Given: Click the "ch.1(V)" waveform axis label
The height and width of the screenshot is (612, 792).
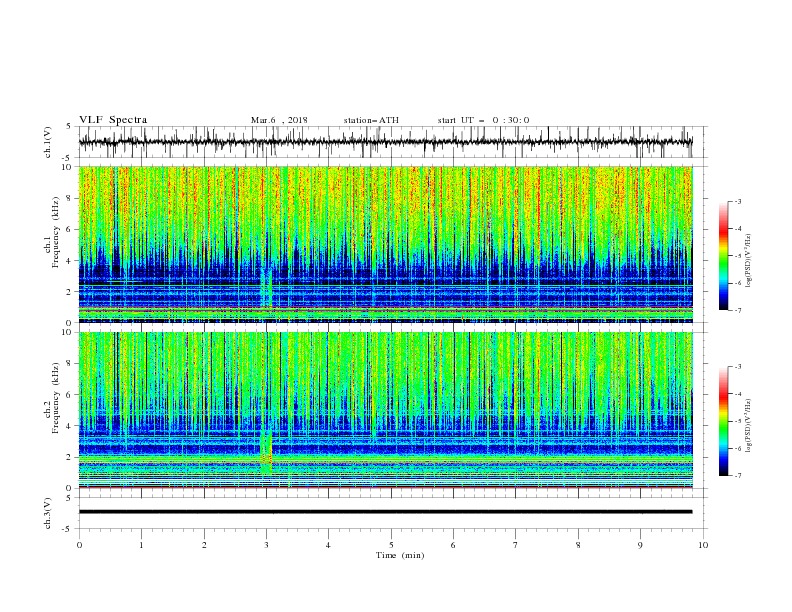Looking at the screenshot, I should [x=48, y=142].
